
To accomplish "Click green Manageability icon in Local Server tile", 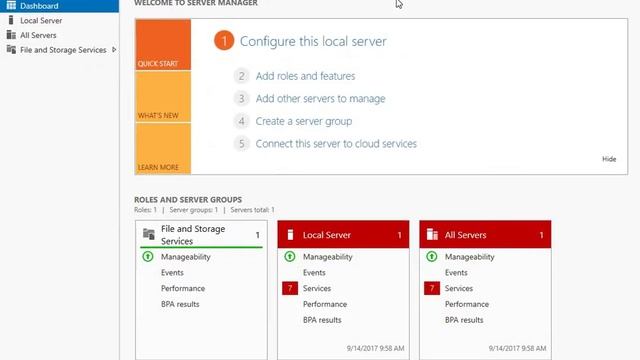I will (290, 256).
